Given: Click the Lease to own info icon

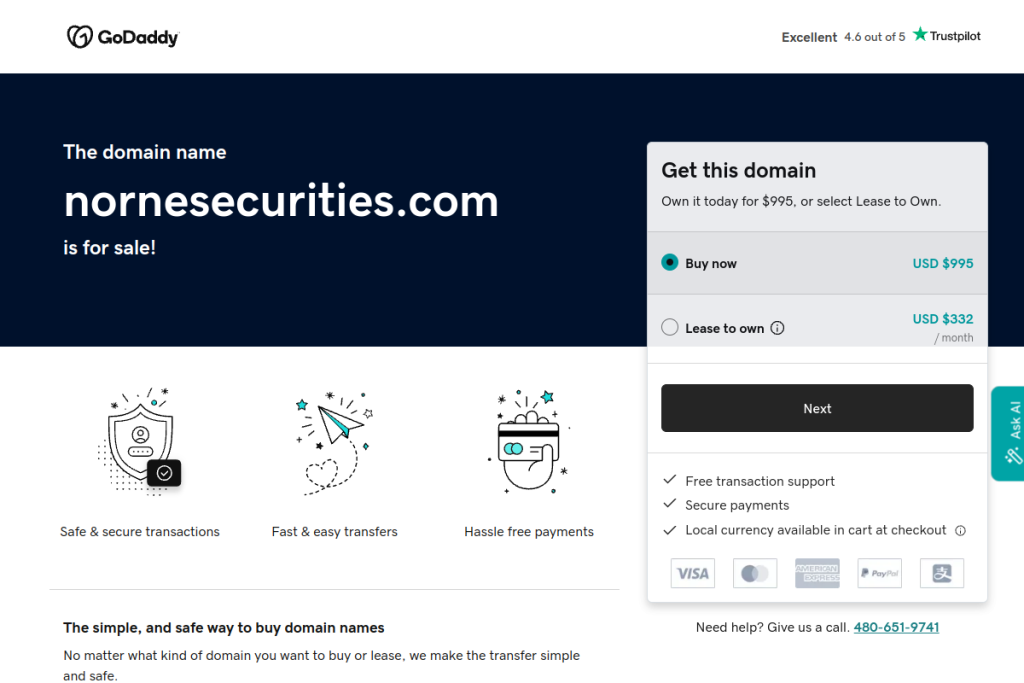Looking at the screenshot, I should pyautogui.click(x=778, y=328).
